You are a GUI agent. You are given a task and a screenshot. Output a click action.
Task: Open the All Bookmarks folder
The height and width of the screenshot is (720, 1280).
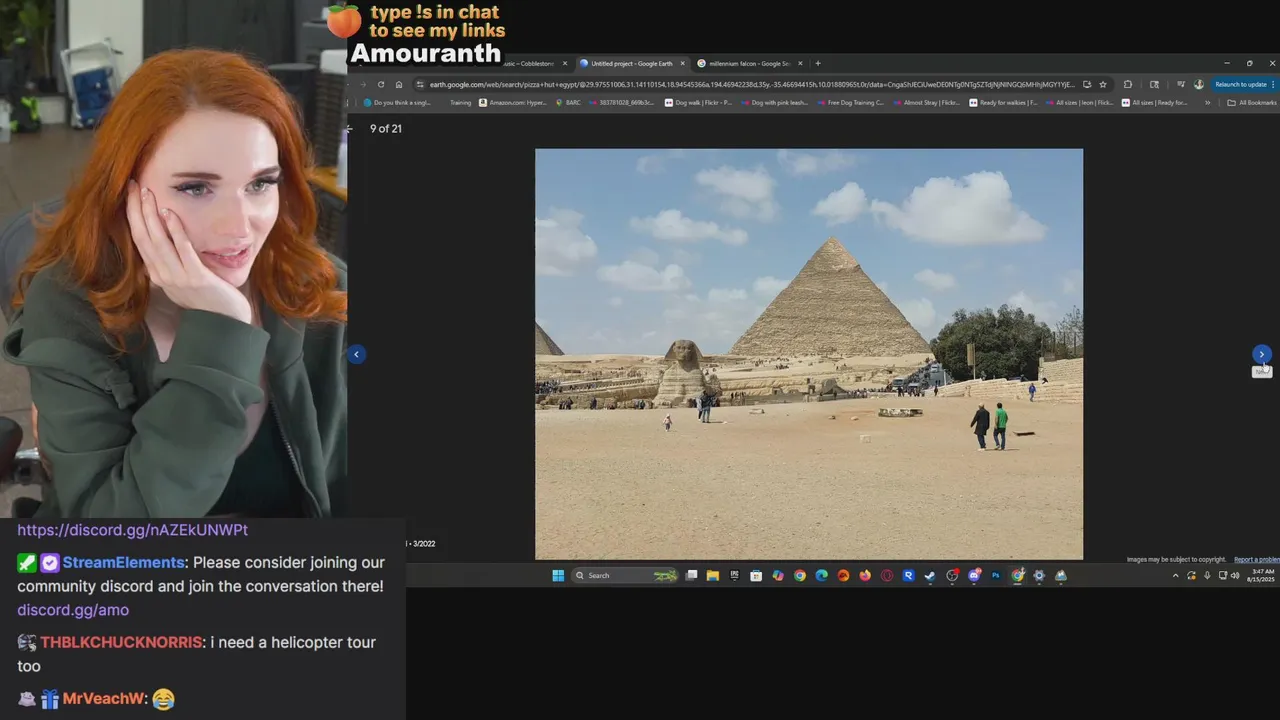pyautogui.click(x=1252, y=102)
